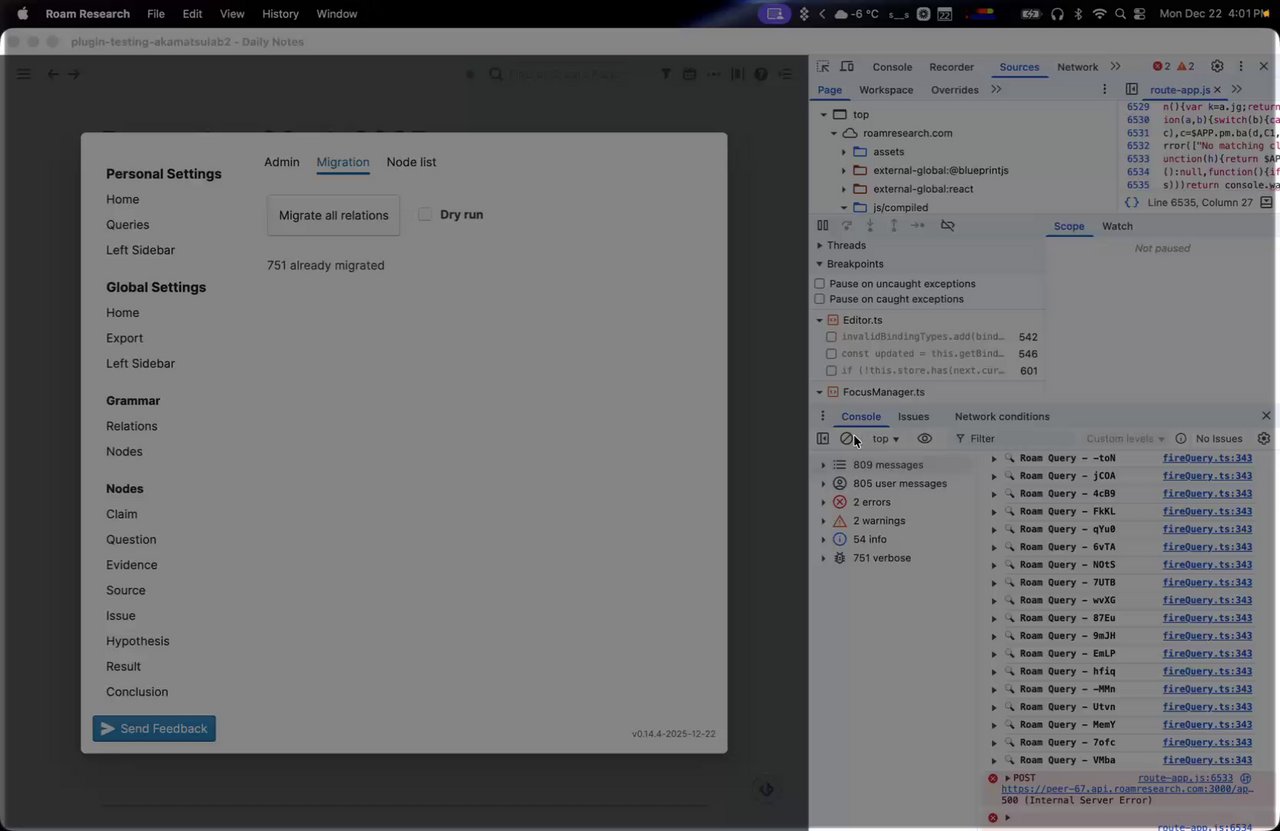1280x831 pixels.
Task: Open the Network conditions drawer tab
Action: pos(1002,417)
